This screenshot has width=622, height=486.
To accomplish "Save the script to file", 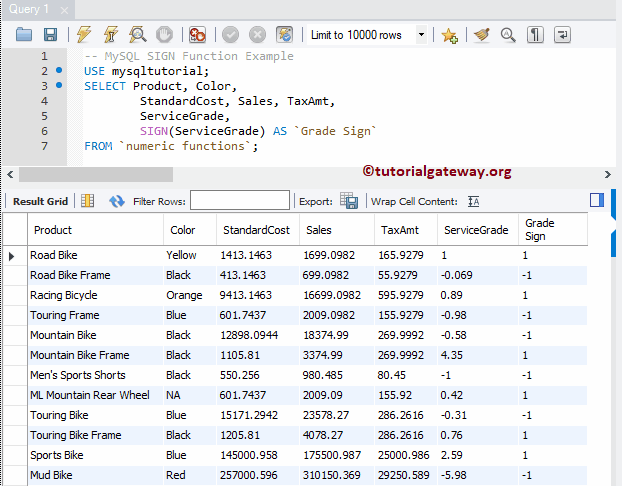I will click(x=49, y=35).
